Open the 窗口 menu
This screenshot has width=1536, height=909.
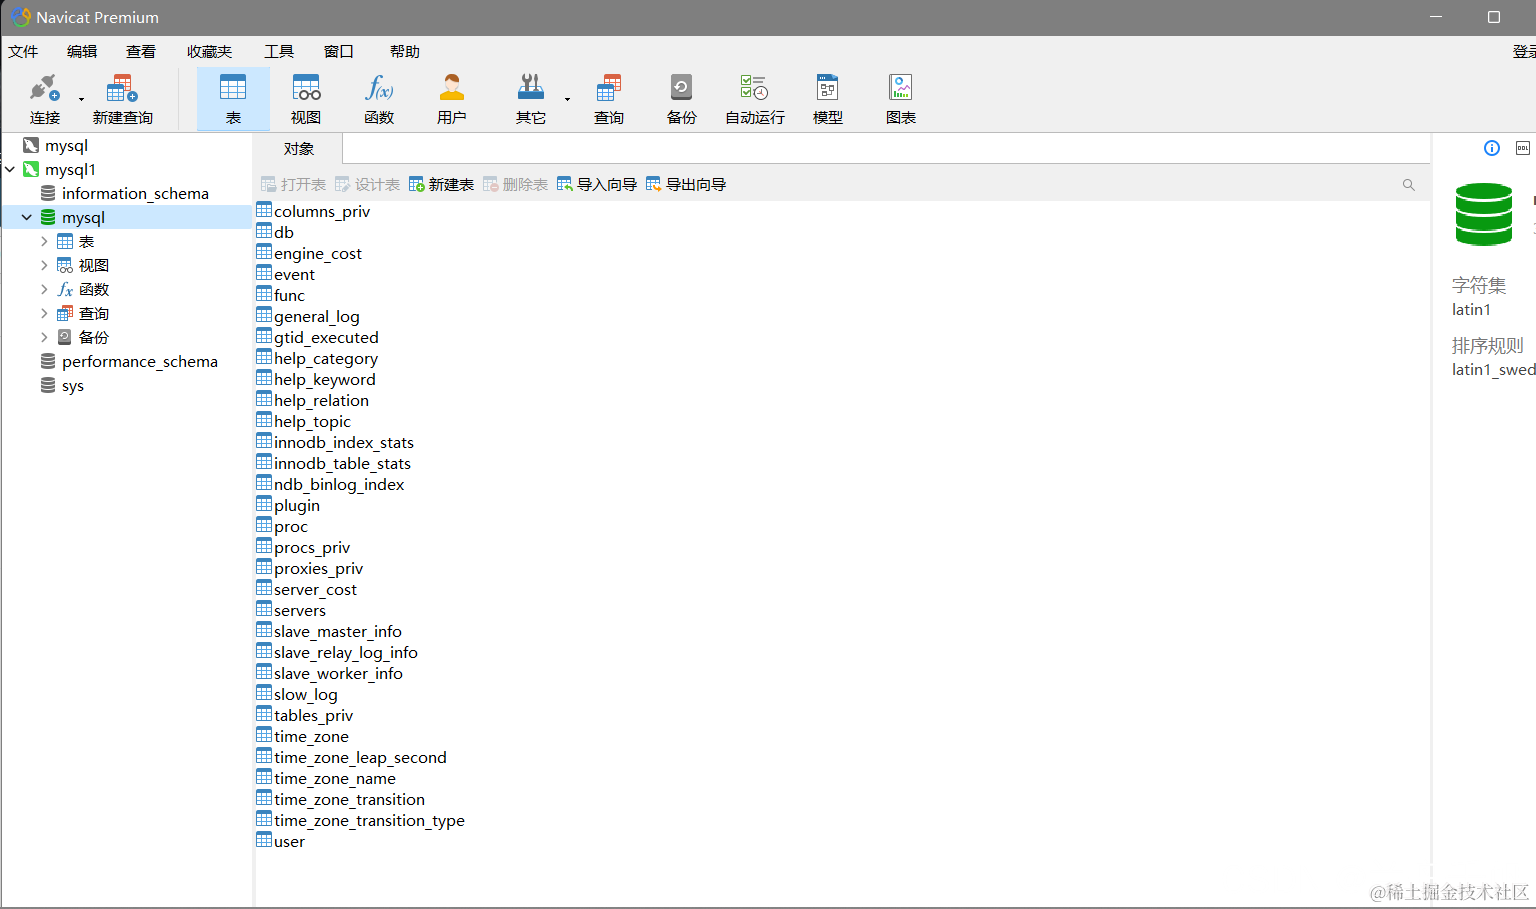pos(339,52)
